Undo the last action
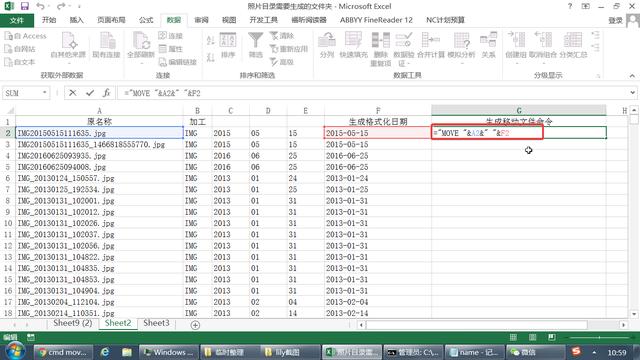The image size is (640, 360). [40, 6]
